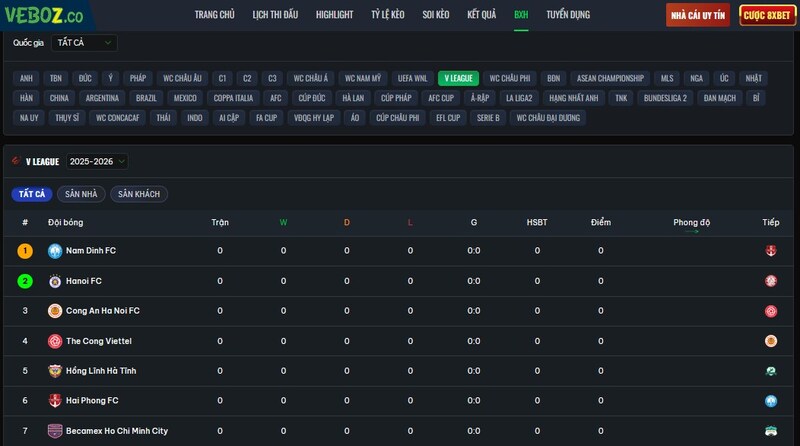Click Hai Phong FC team crest
Image resolution: width=800 pixels, height=446 pixels.
pos(55,401)
